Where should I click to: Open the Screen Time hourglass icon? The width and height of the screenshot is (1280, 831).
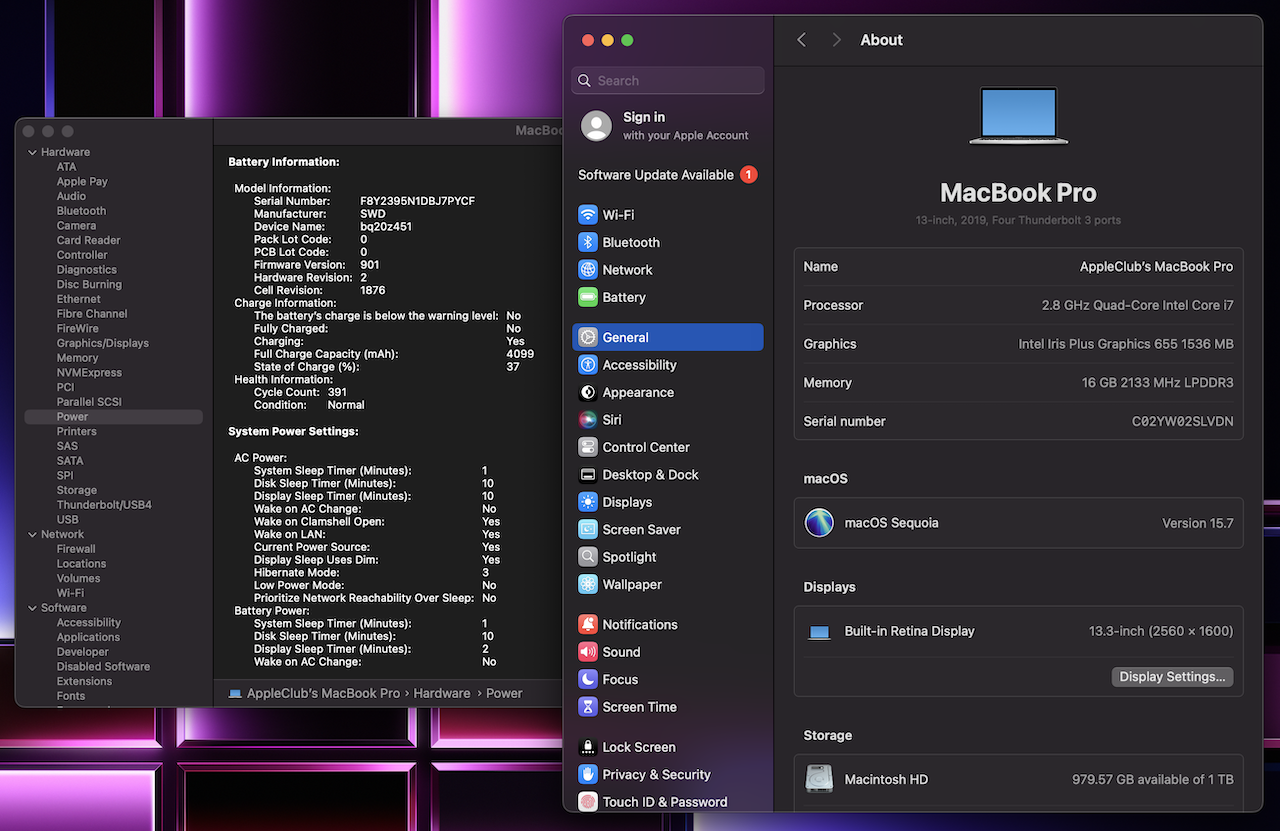[x=588, y=707]
